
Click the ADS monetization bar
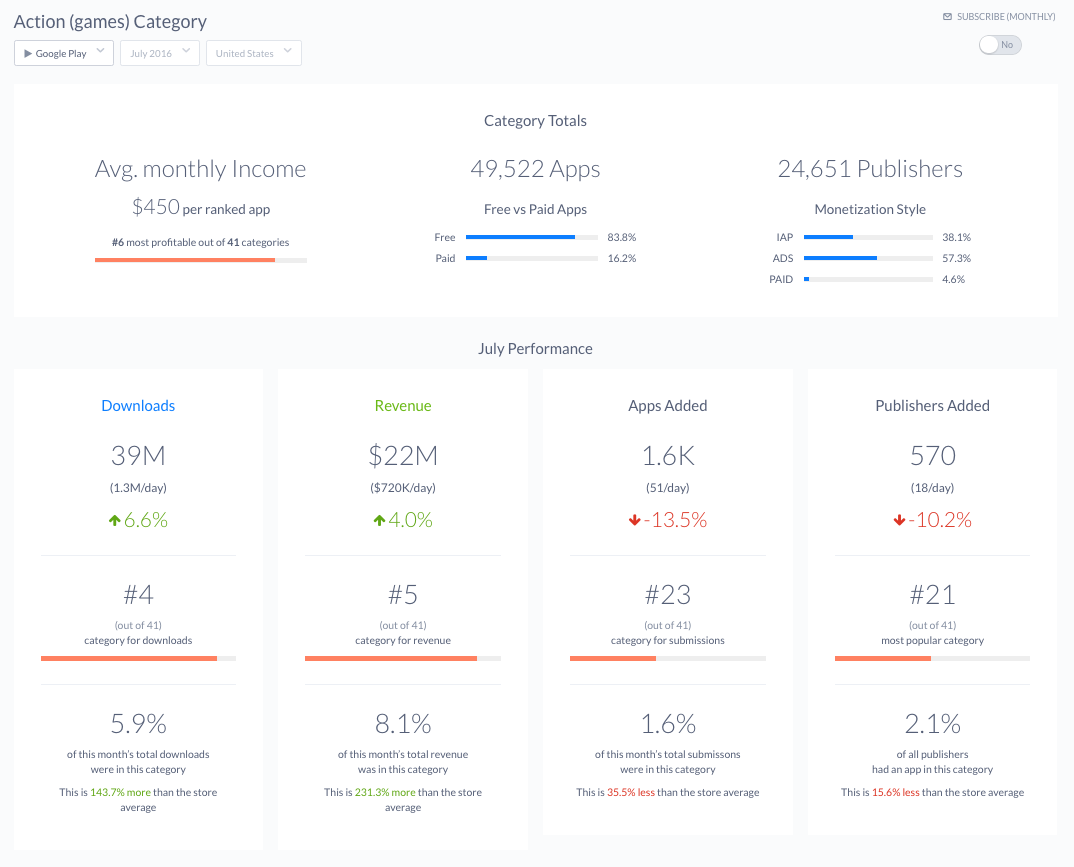pos(868,258)
